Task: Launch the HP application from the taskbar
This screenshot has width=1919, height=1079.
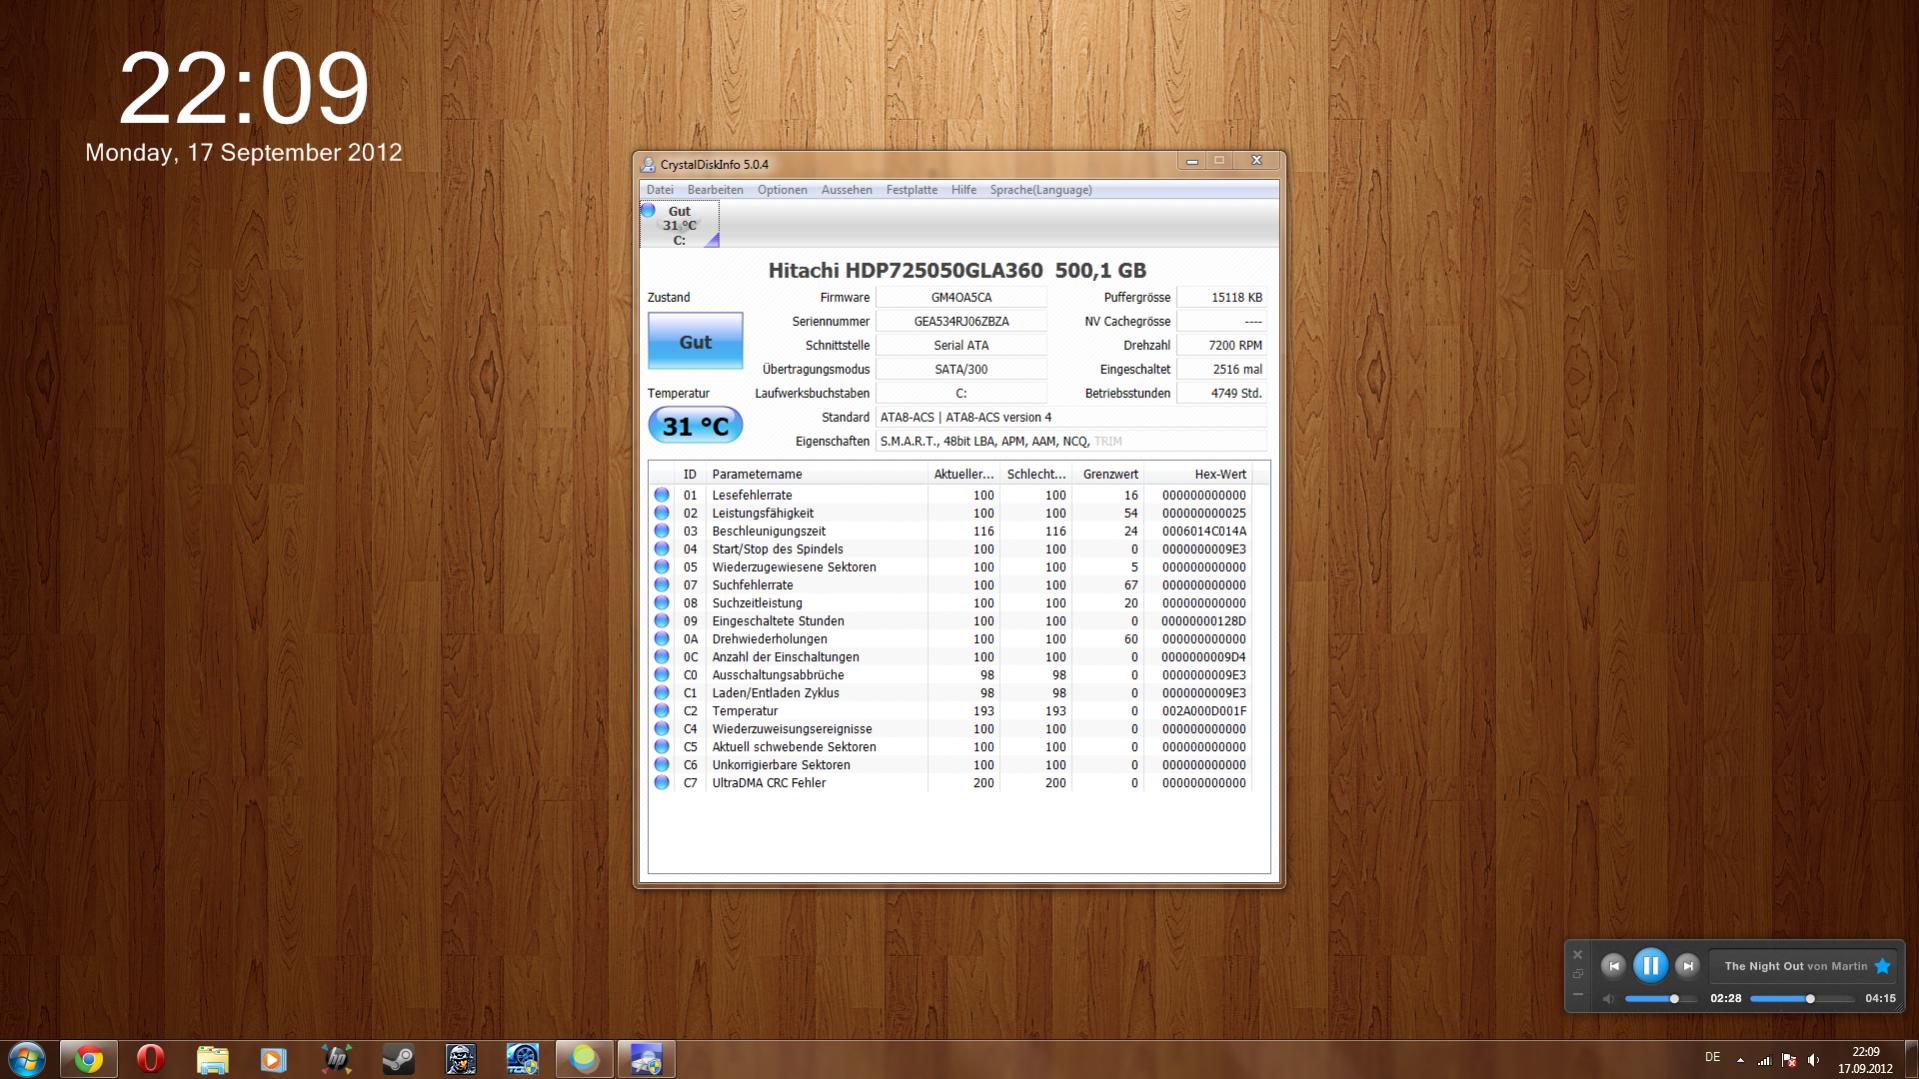Action: click(x=336, y=1059)
